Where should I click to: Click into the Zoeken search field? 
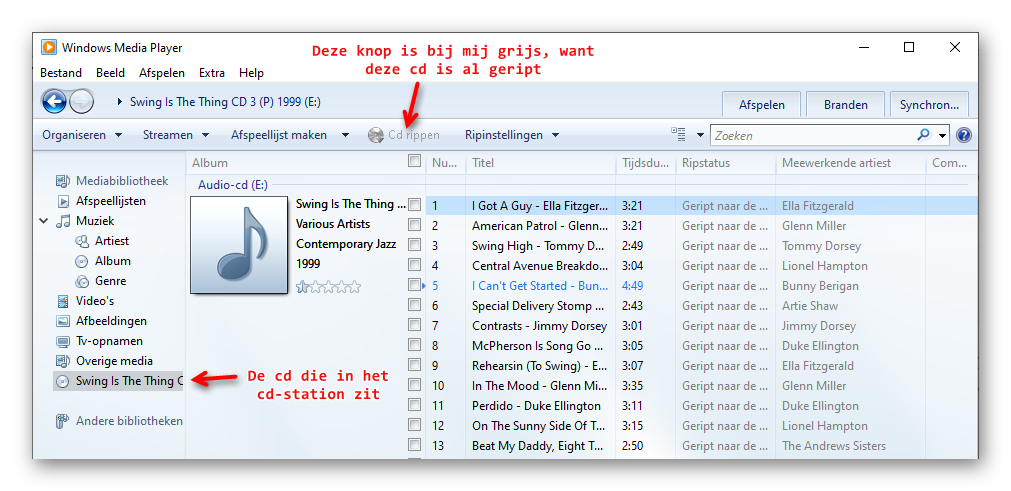pos(810,135)
